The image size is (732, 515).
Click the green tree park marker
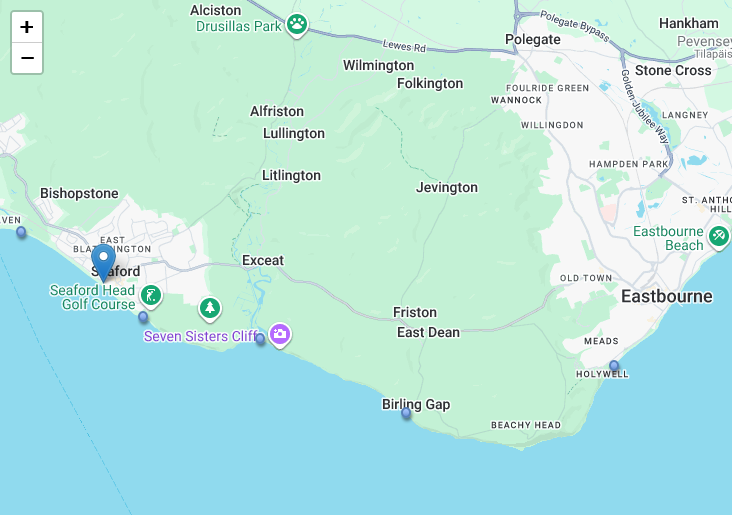click(210, 309)
